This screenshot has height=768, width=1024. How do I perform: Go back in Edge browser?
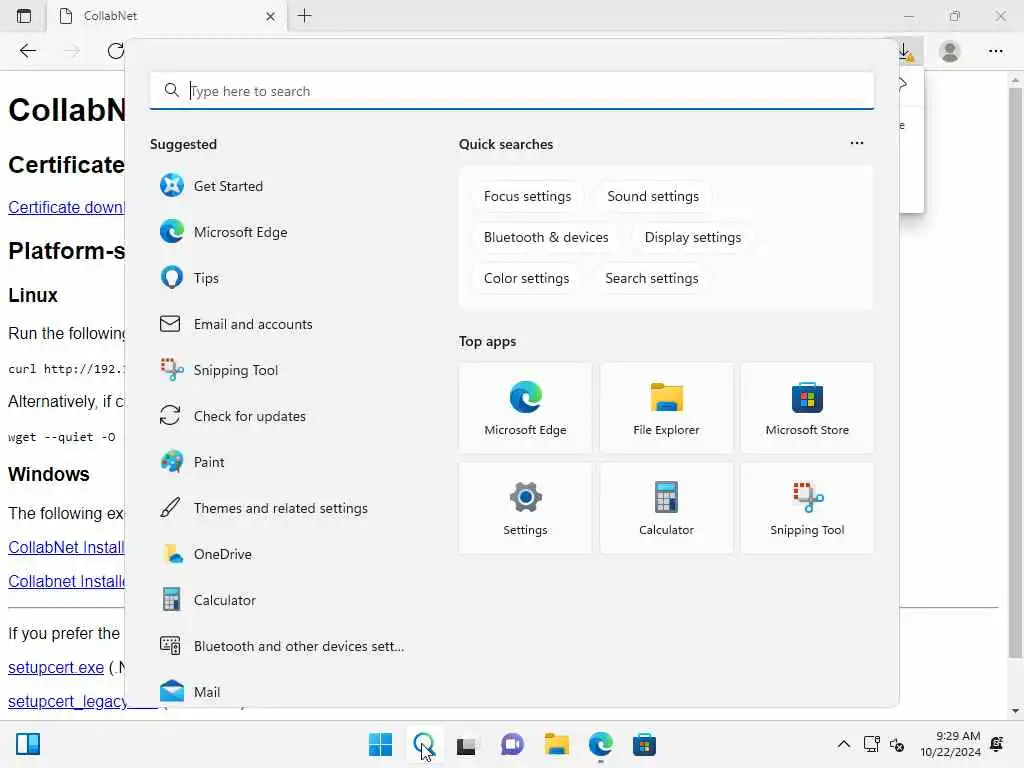pyautogui.click(x=27, y=51)
